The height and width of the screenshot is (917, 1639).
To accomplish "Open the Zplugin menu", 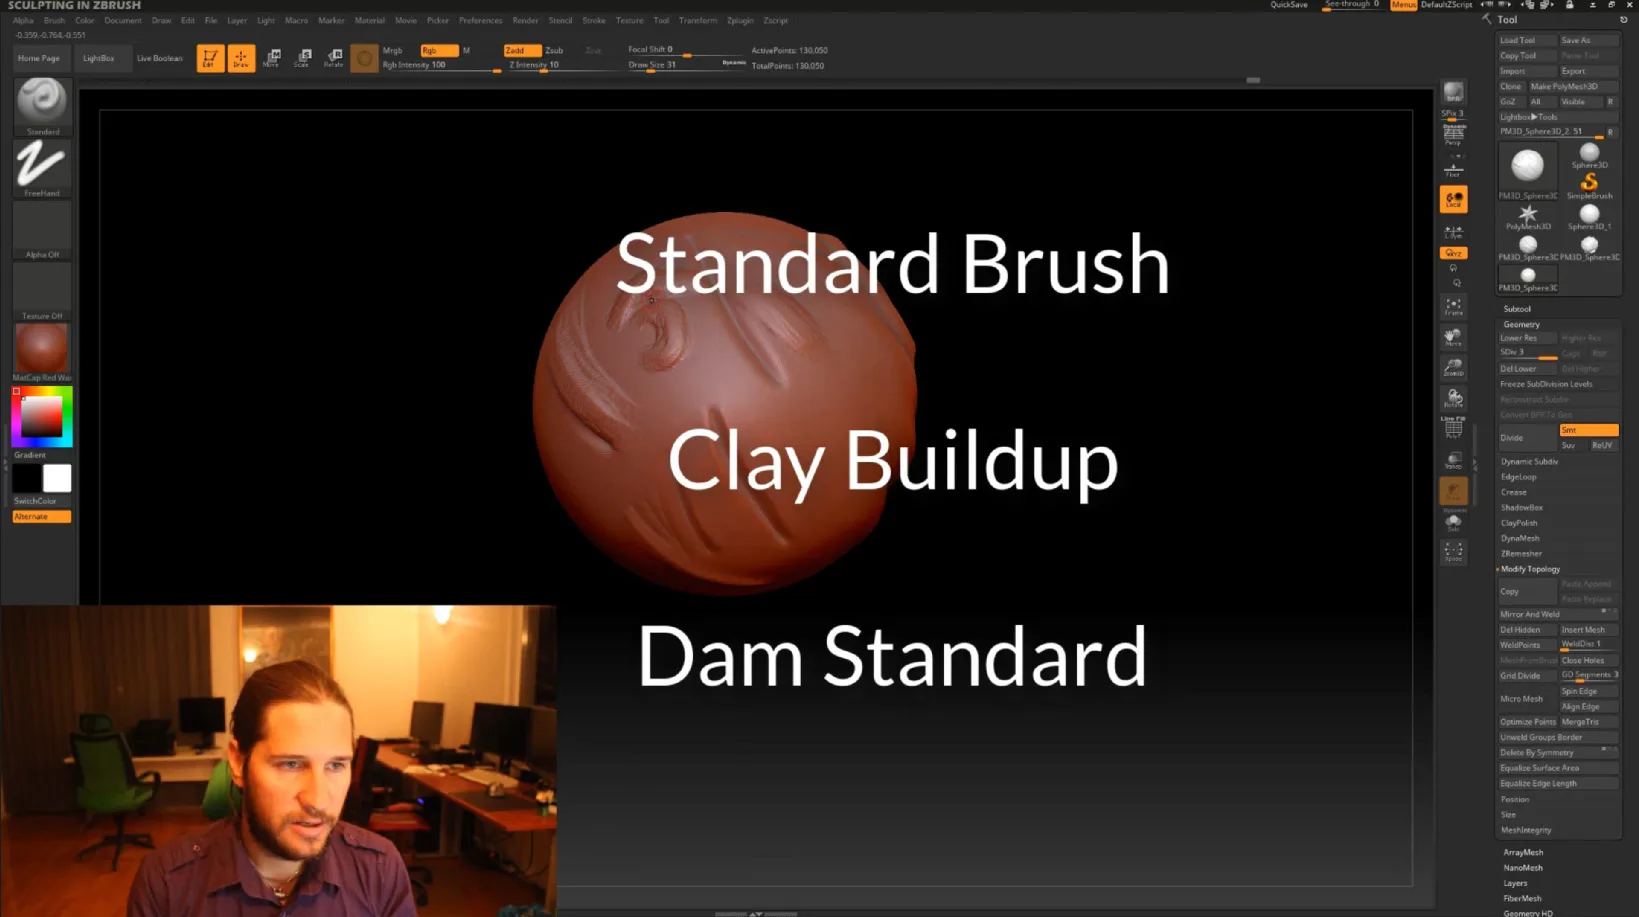I will click(x=740, y=20).
